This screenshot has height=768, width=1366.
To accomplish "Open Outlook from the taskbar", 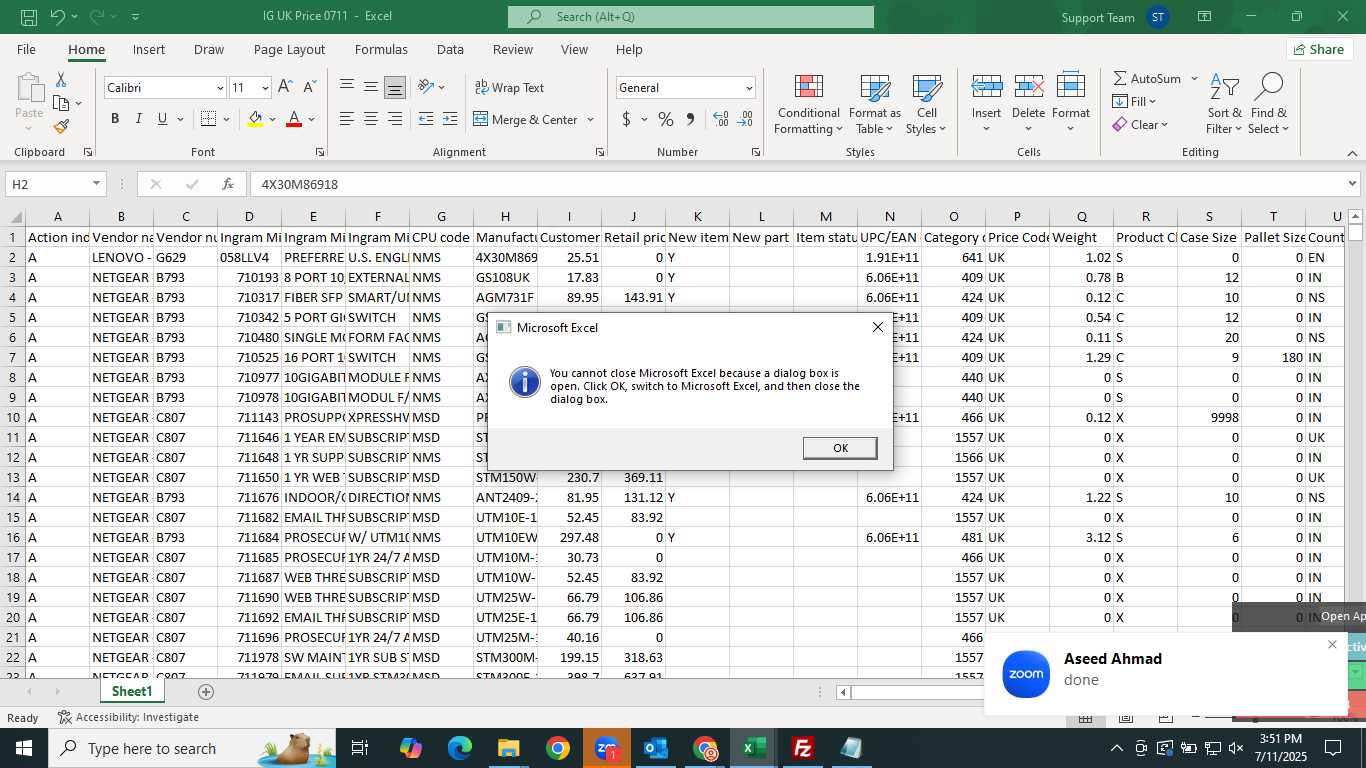I will [x=656, y=748].
